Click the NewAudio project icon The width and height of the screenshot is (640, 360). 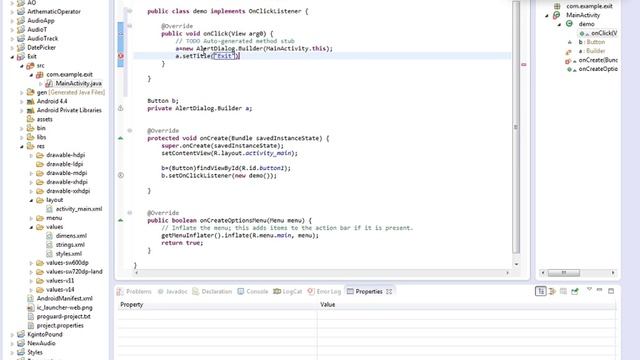[21, 343]
